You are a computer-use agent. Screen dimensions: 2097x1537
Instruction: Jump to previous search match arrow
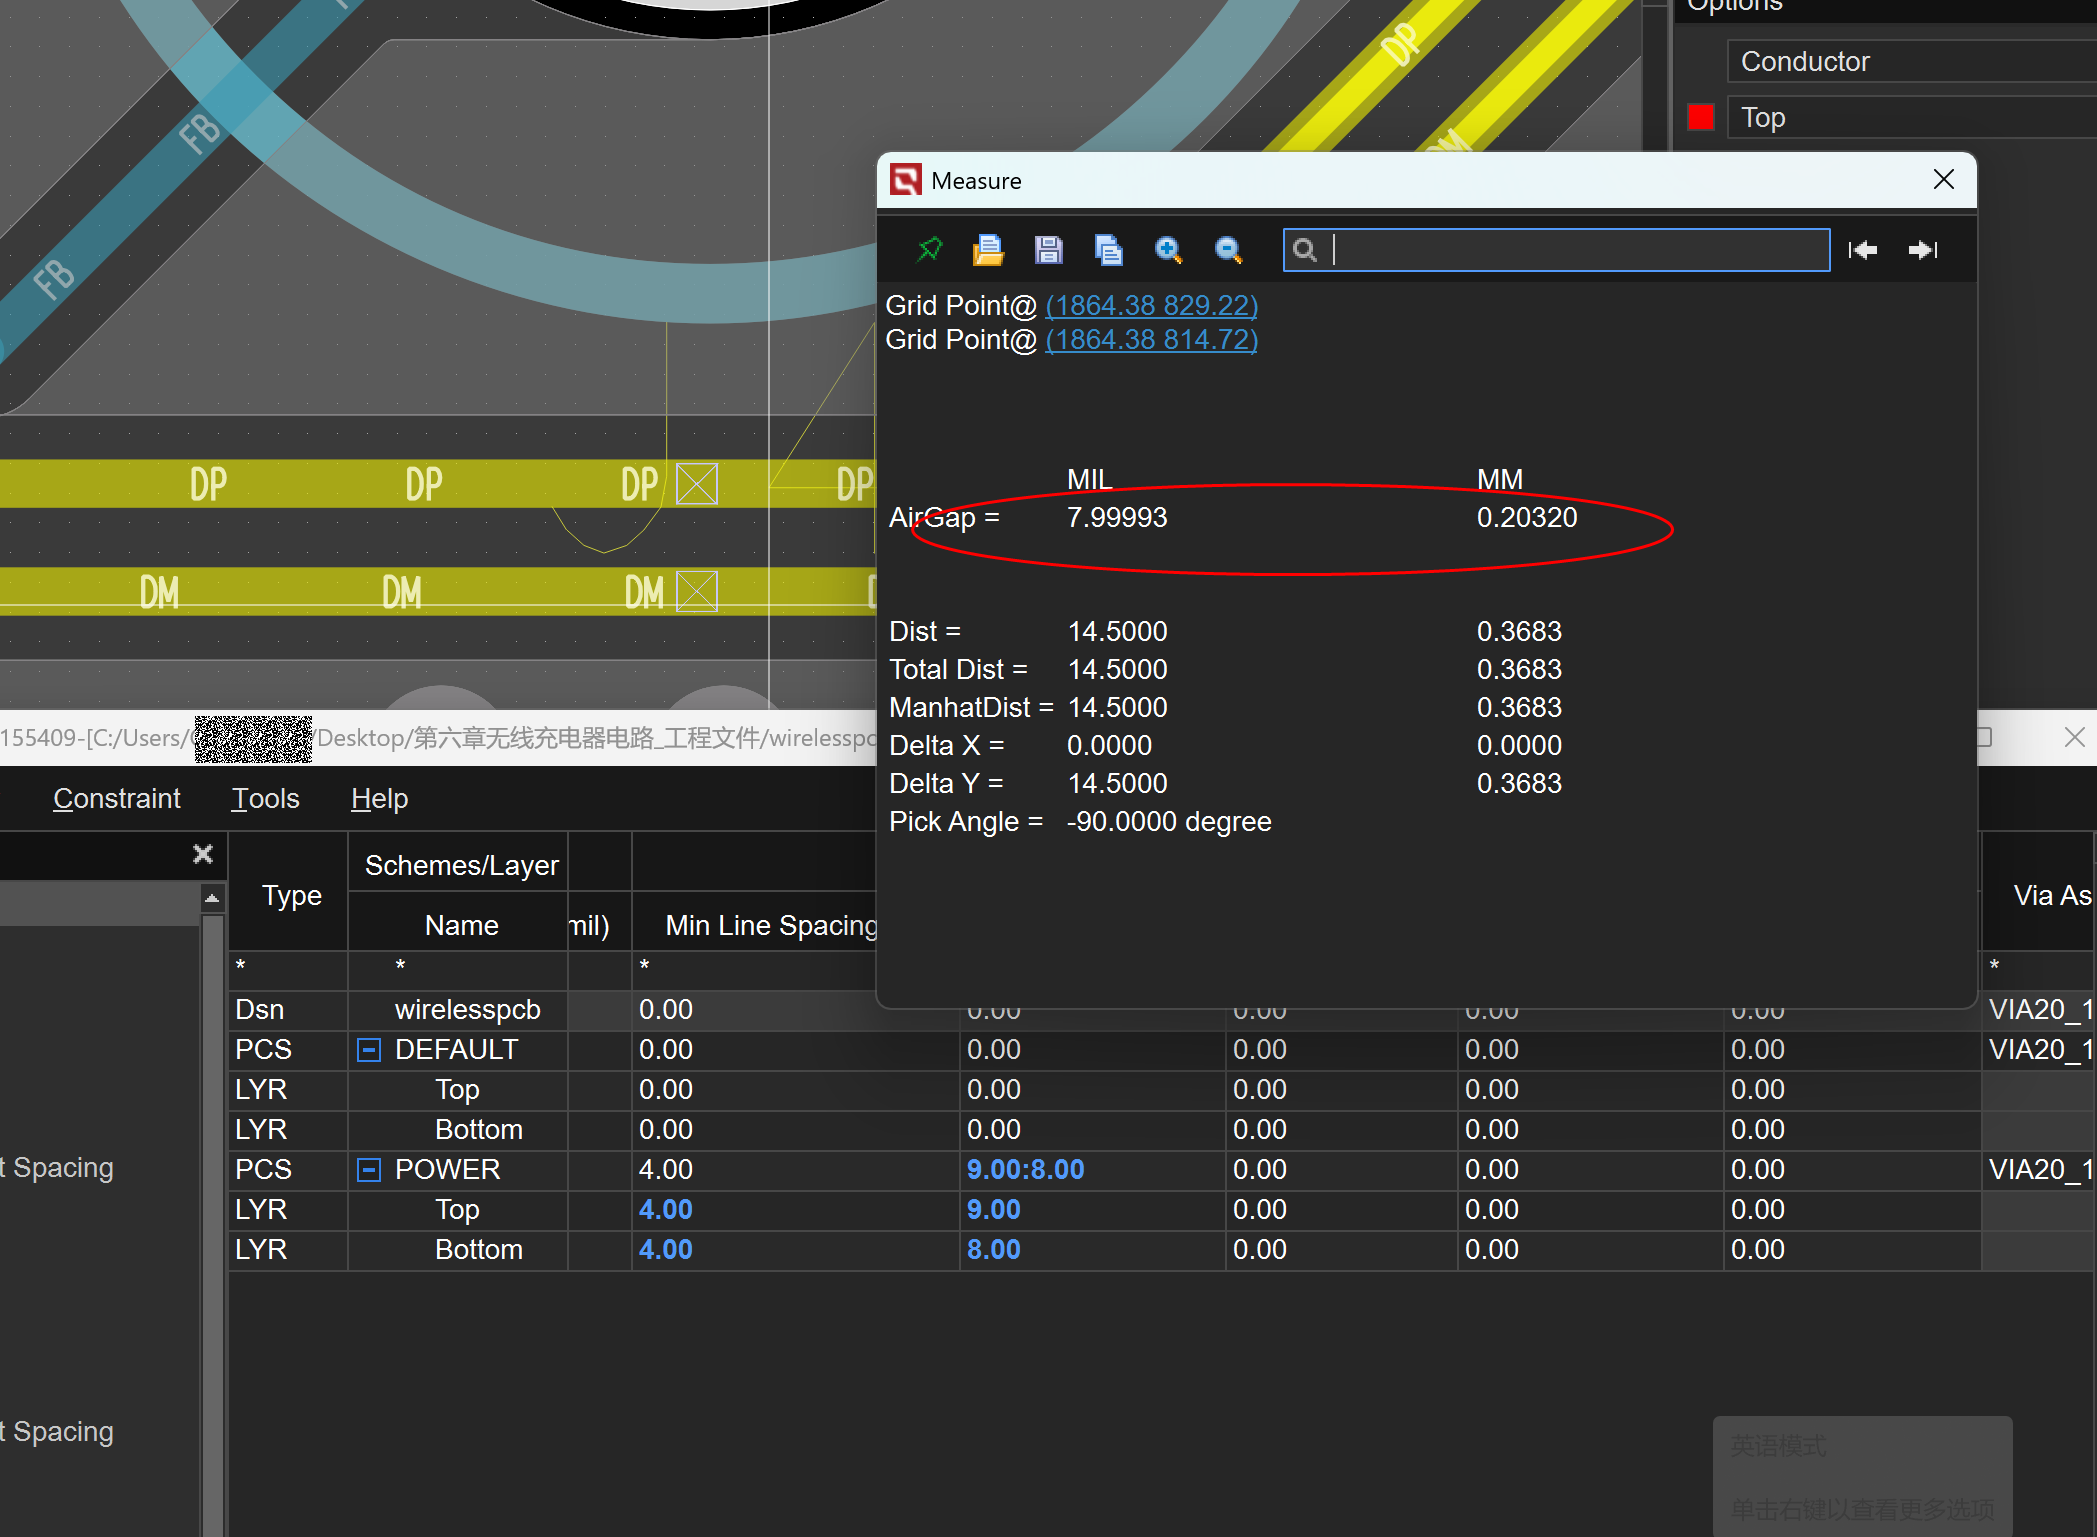pos(1862,250)
